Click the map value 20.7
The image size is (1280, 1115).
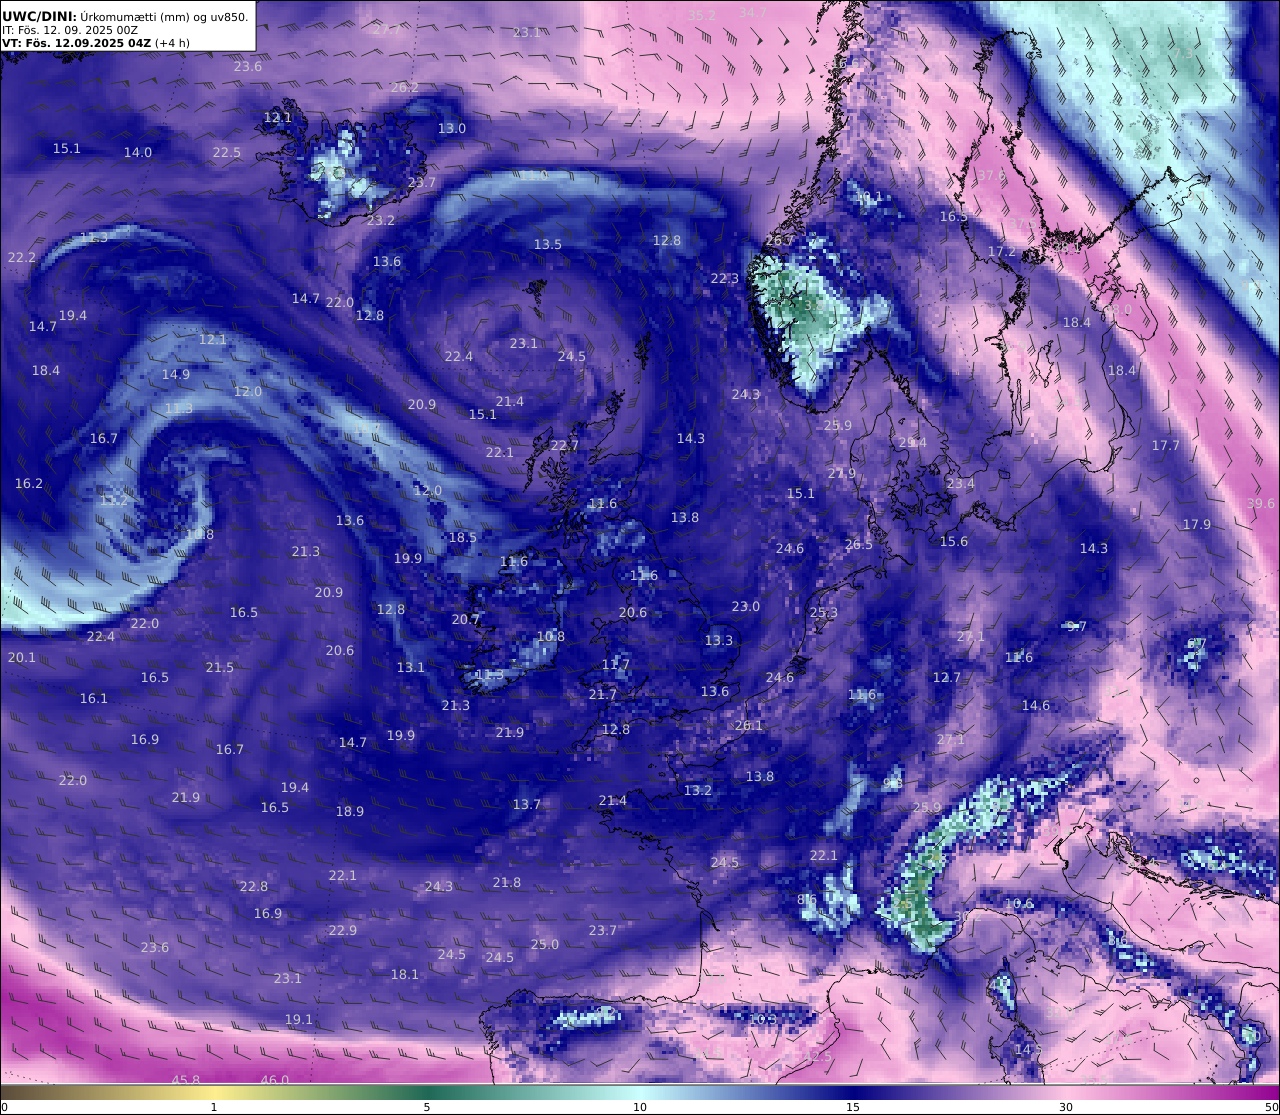(x=466, y=620)
